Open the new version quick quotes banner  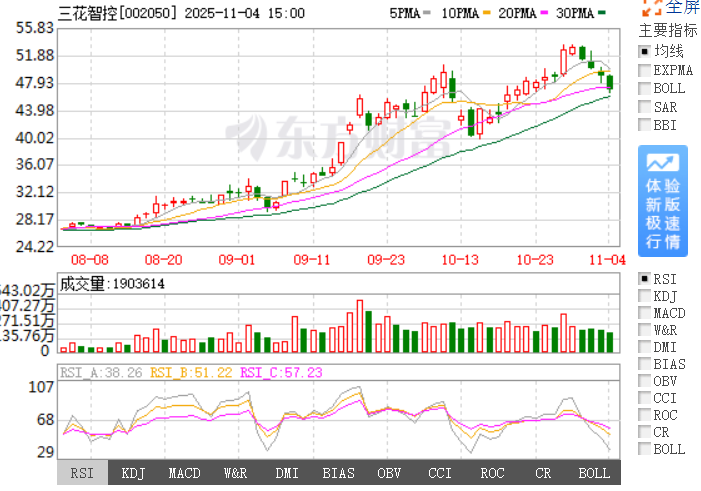coord(663,201)
